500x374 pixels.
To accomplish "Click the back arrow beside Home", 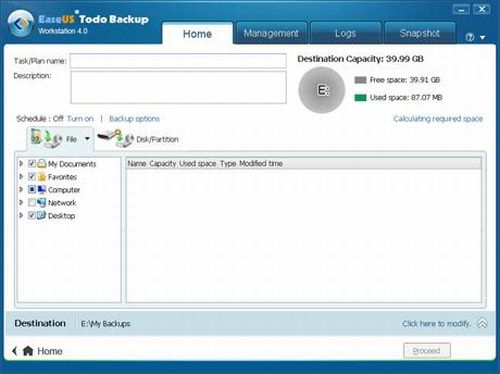I will [x=14, y=351].
